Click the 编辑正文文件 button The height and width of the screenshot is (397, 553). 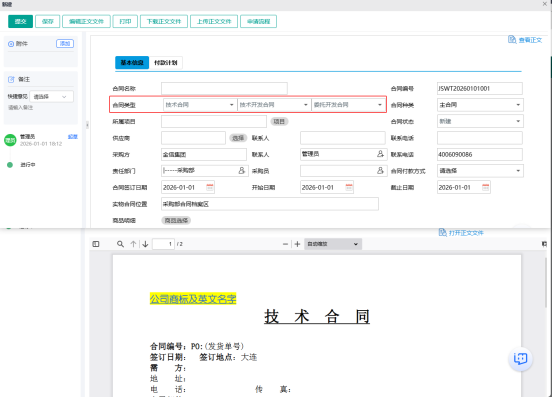(x=86, y=22)
